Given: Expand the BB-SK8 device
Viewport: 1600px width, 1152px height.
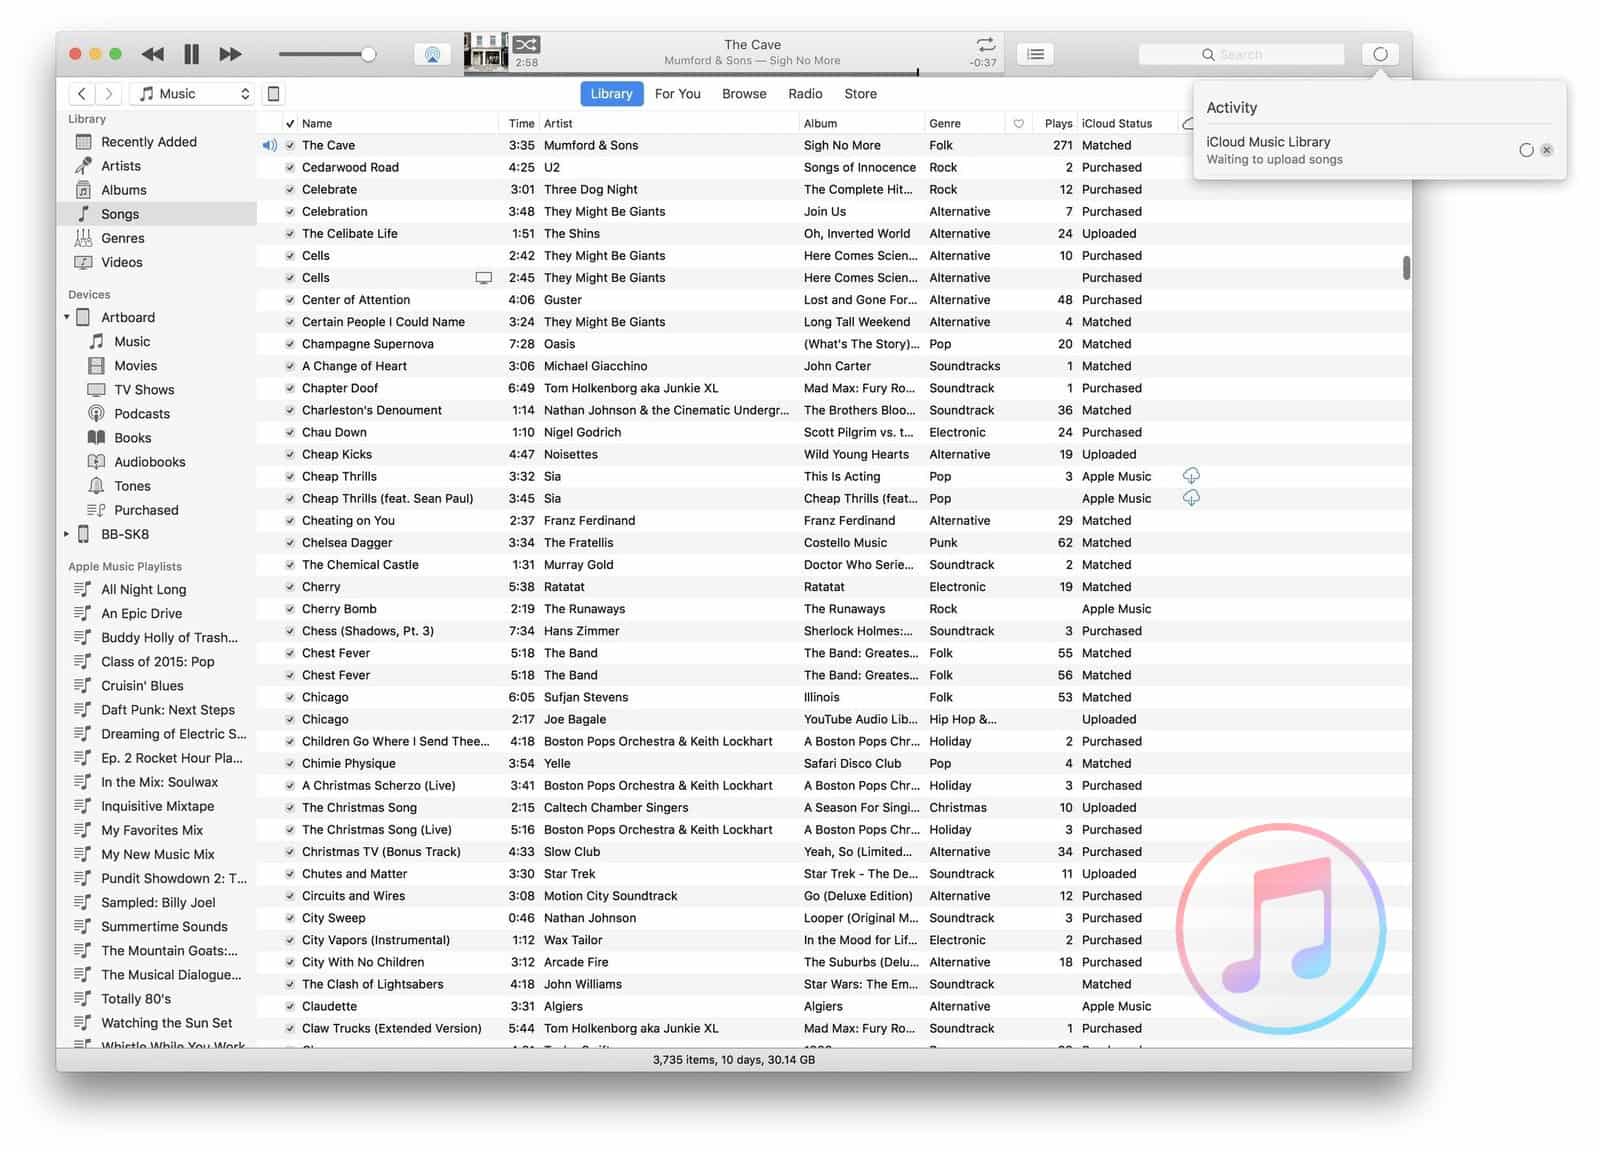Looking at the screenshot, I should (x=67, y=534).
